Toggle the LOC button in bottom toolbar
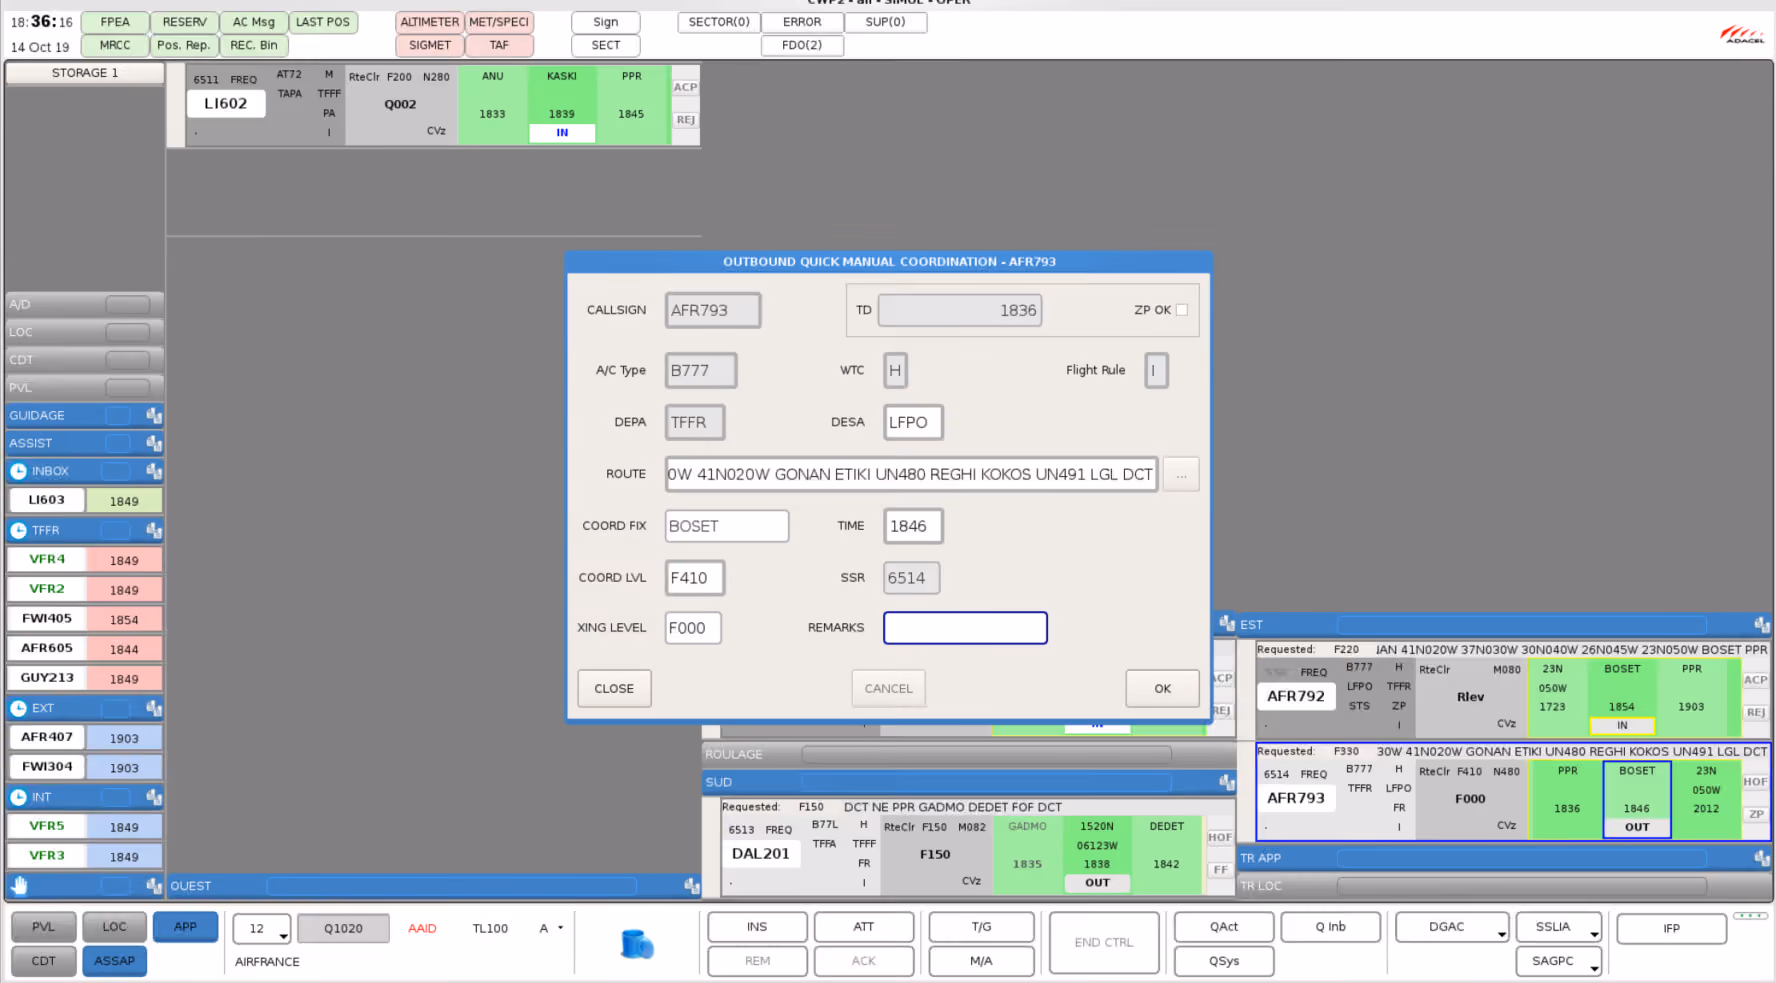 point(114,927)
